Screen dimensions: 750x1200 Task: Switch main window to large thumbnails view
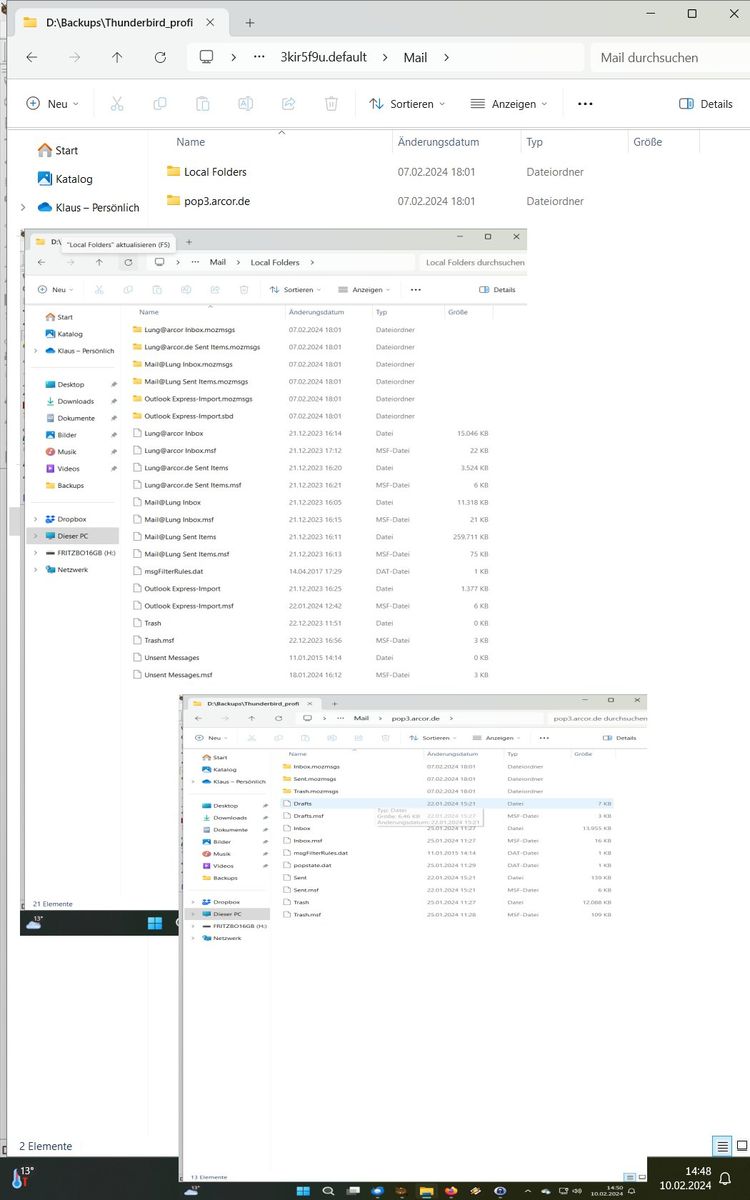pyautogui.click(x=741, y=1146)
